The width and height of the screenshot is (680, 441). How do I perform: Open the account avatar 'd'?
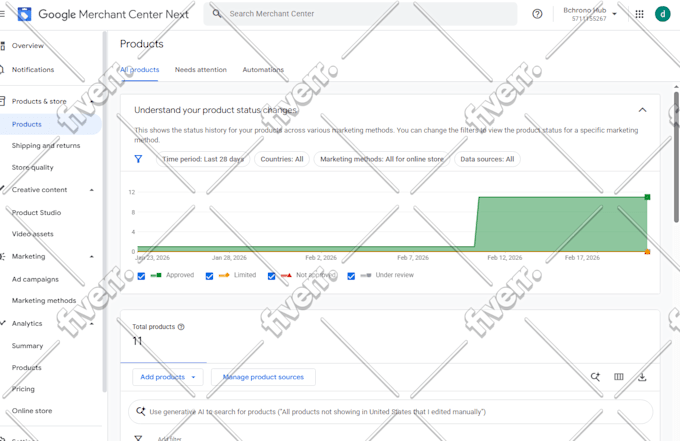tap(662, 14)
